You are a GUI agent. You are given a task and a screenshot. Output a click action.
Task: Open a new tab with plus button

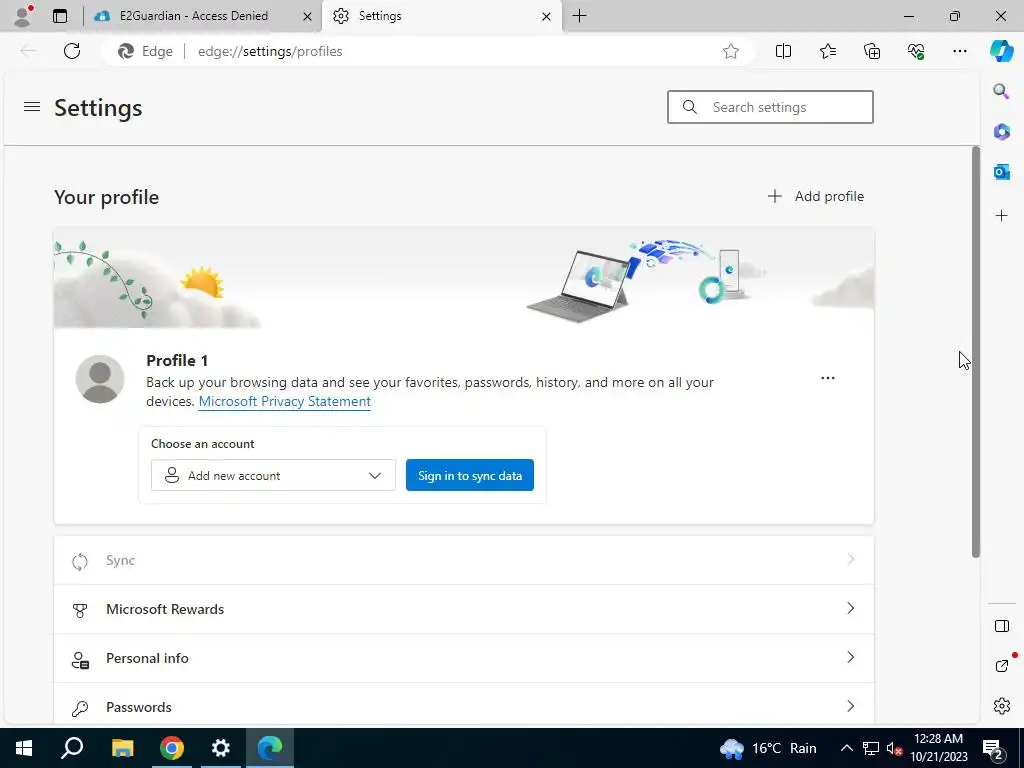579,16
